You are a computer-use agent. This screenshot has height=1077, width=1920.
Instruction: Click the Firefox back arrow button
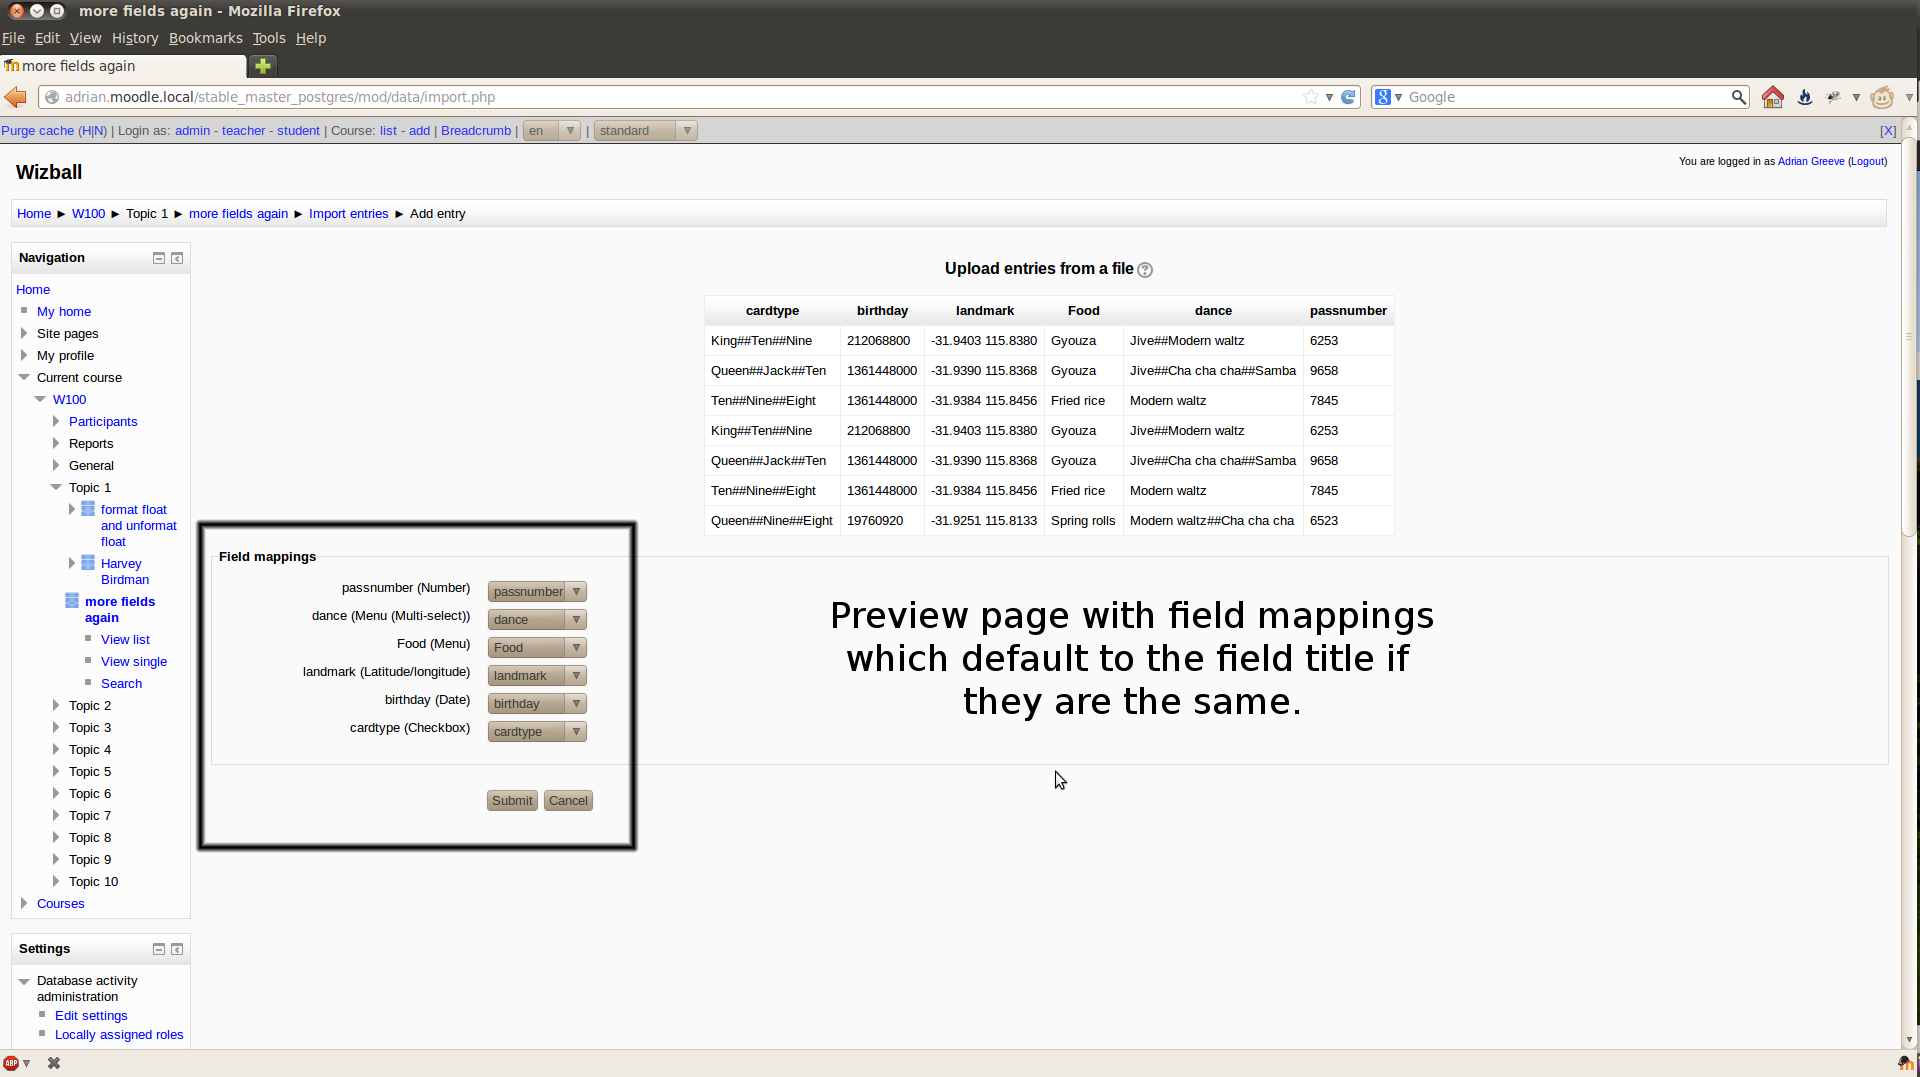point(16,97)
